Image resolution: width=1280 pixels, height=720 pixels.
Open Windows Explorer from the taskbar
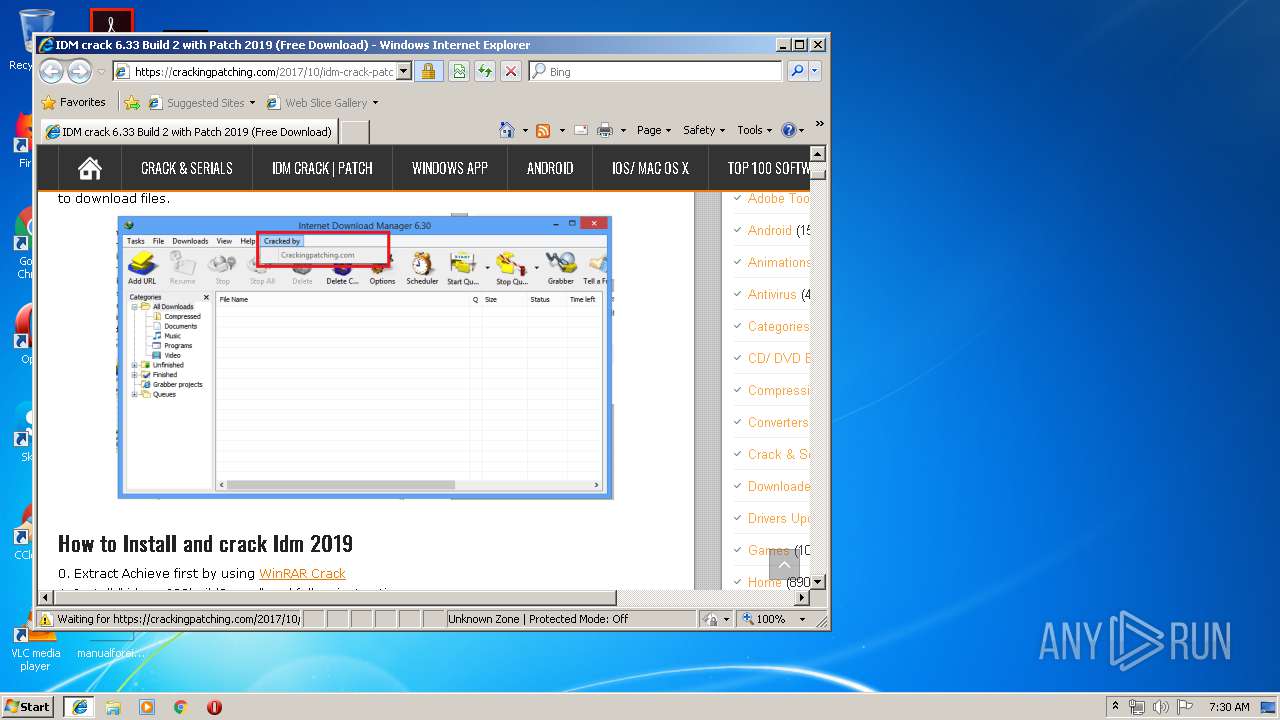point(113,707)
